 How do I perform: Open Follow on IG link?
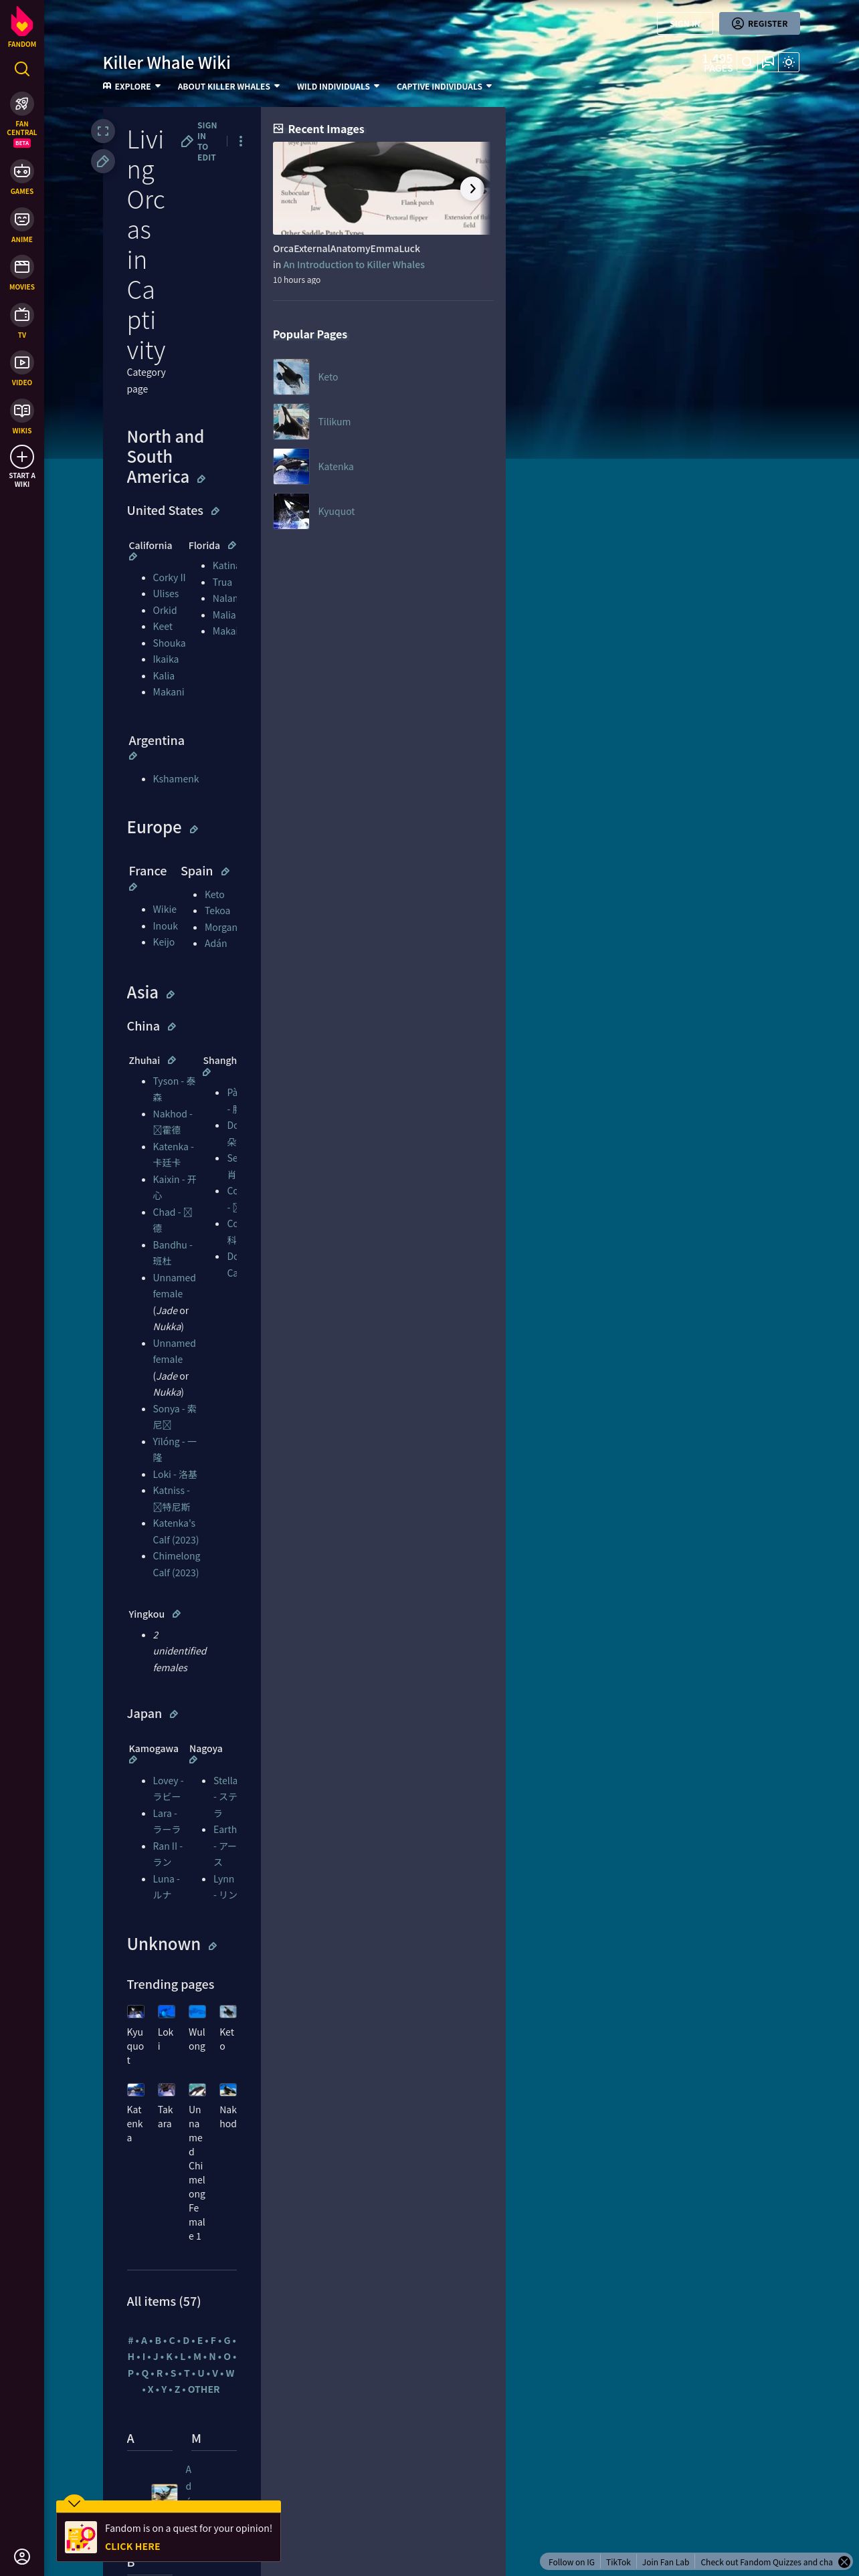pos(571,2562)
